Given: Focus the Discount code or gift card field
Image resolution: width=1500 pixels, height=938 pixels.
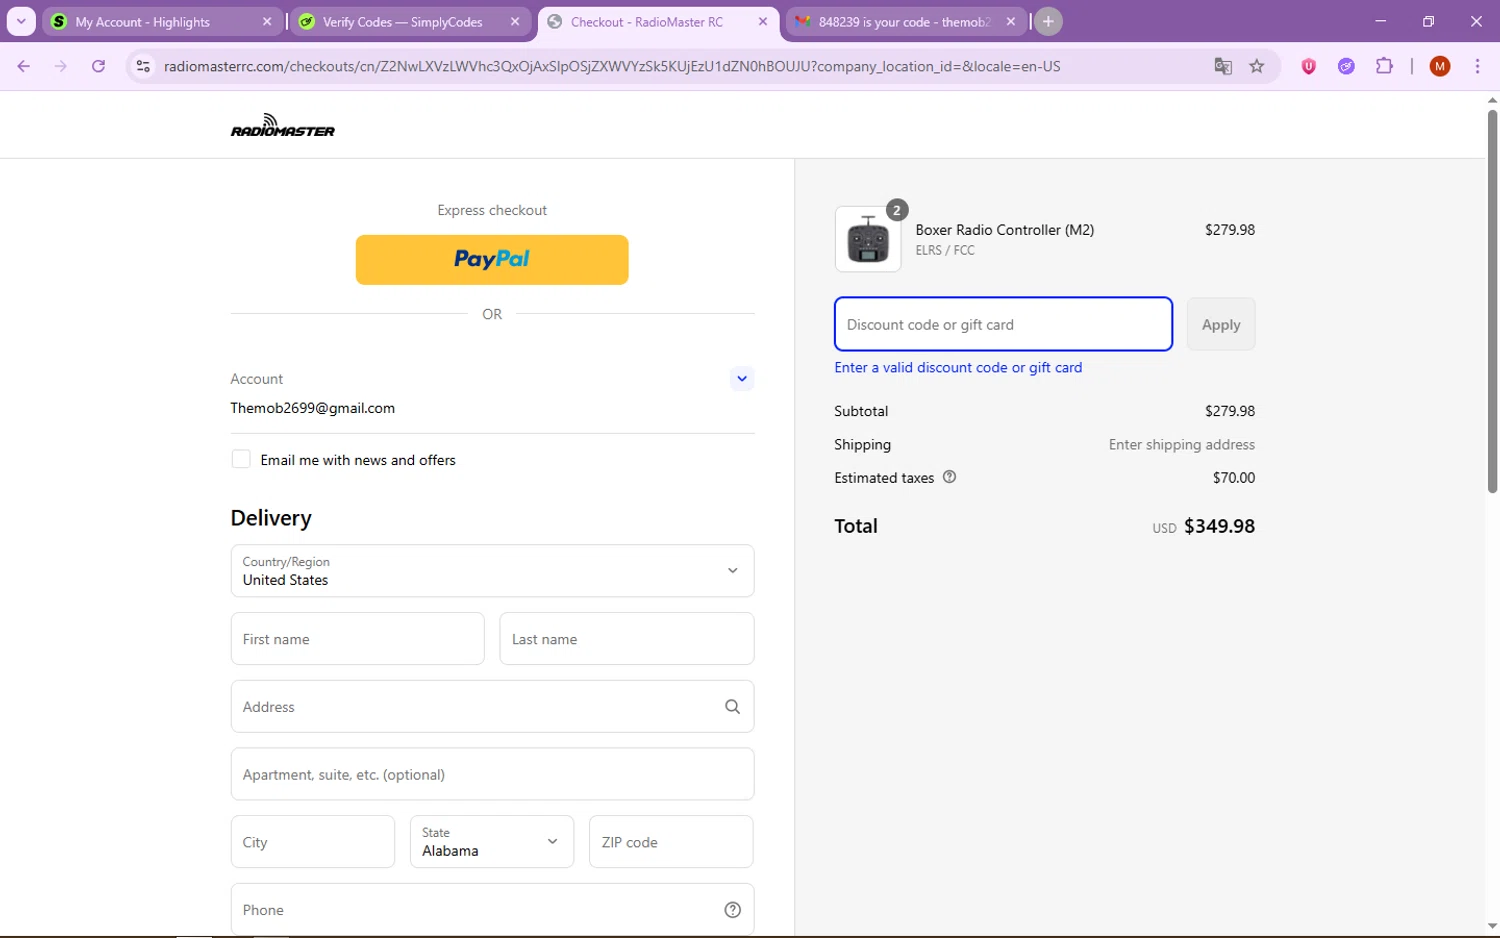Looking at the screenshot, I should click(1003, 325).
